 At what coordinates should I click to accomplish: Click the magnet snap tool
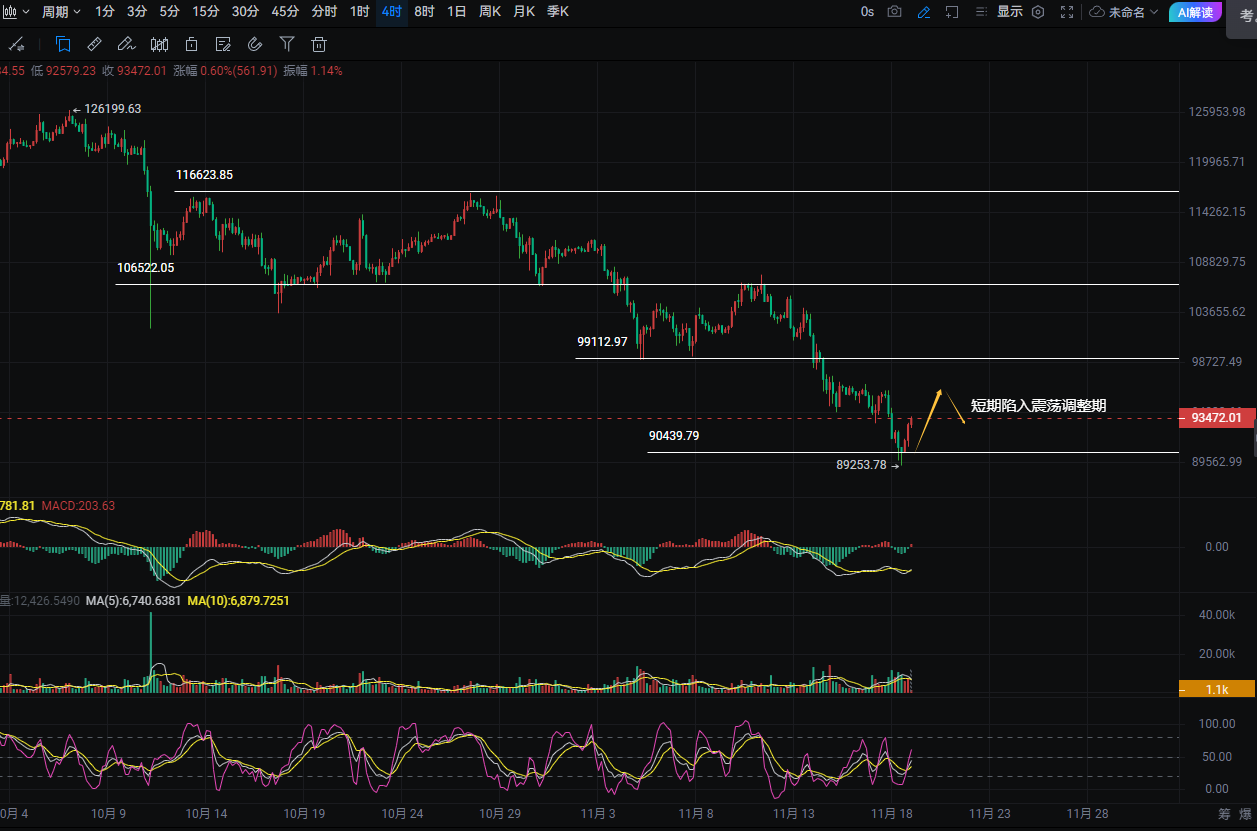[255, 44]
